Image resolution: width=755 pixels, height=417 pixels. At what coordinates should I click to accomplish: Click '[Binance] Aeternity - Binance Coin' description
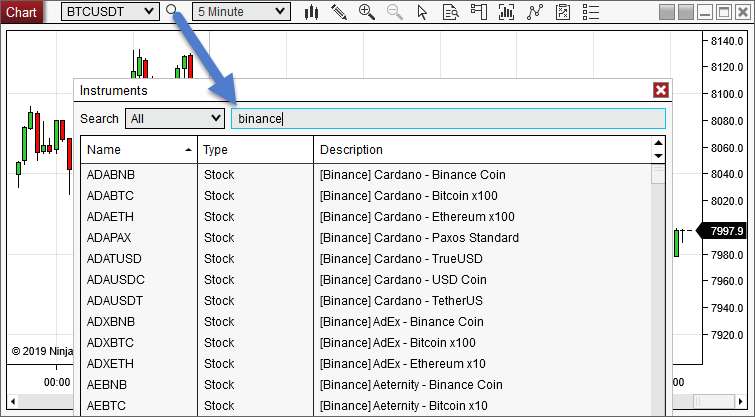(411, 385)
